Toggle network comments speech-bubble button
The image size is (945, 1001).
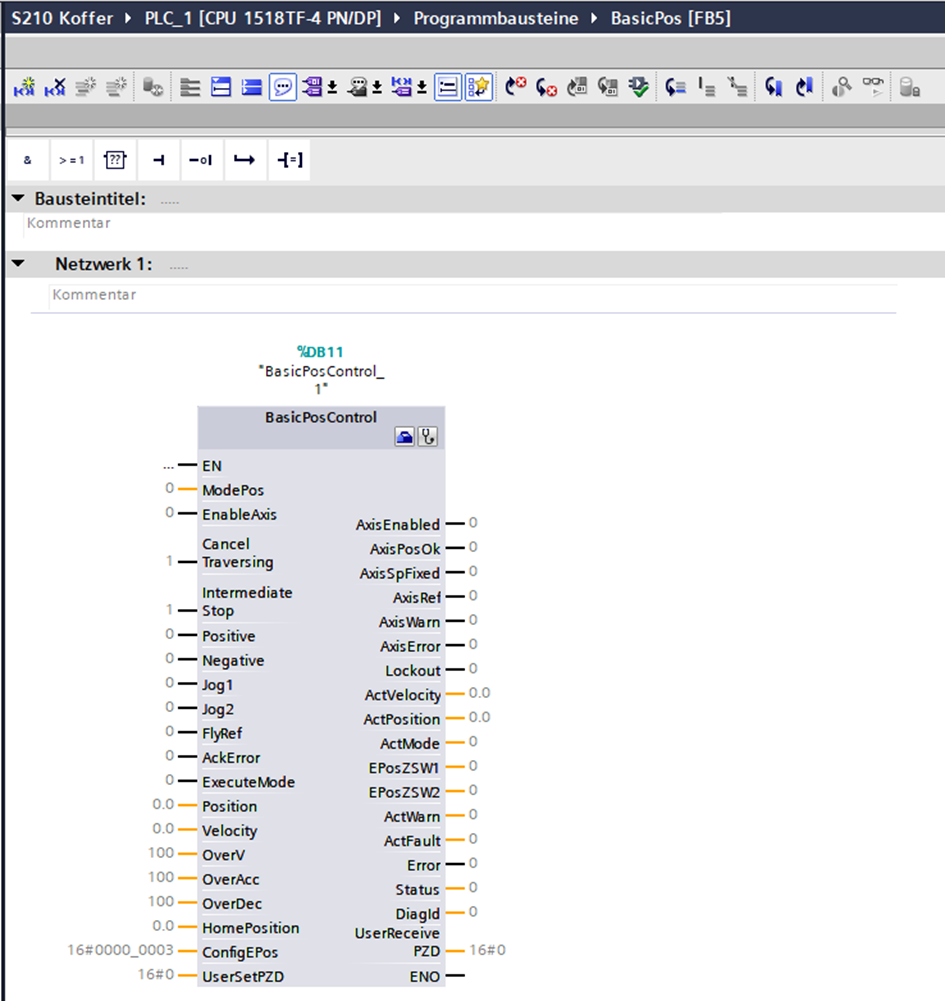coord(283,88)
